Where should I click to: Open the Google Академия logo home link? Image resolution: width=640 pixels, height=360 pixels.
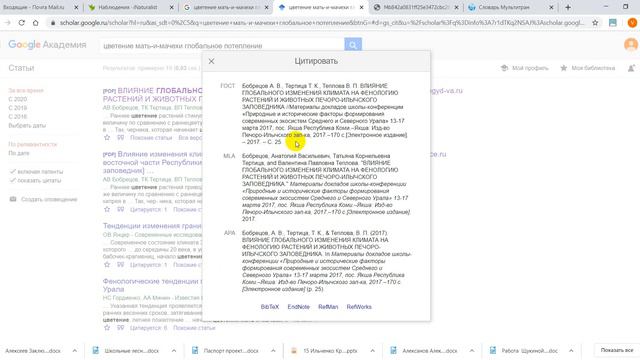47,44
